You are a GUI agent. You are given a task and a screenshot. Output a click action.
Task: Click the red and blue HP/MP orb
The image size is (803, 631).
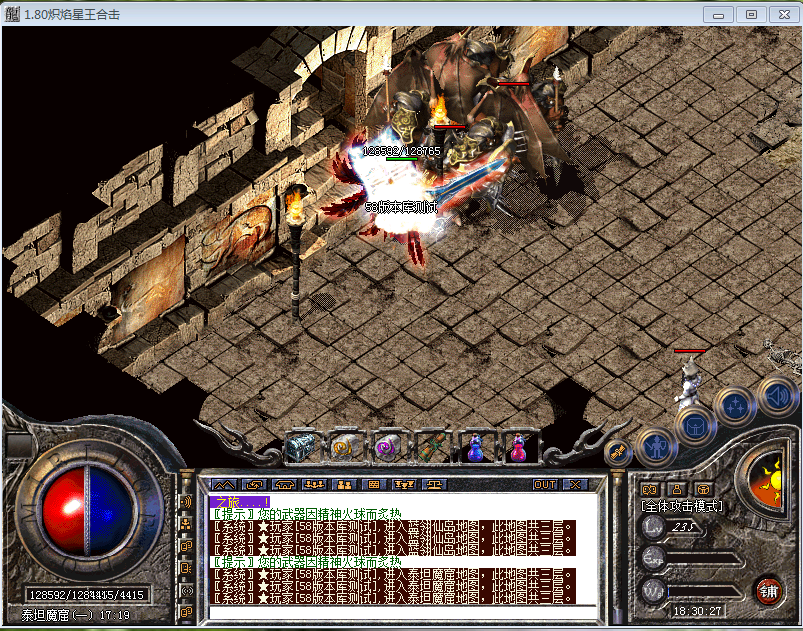[x=88, y=512]
